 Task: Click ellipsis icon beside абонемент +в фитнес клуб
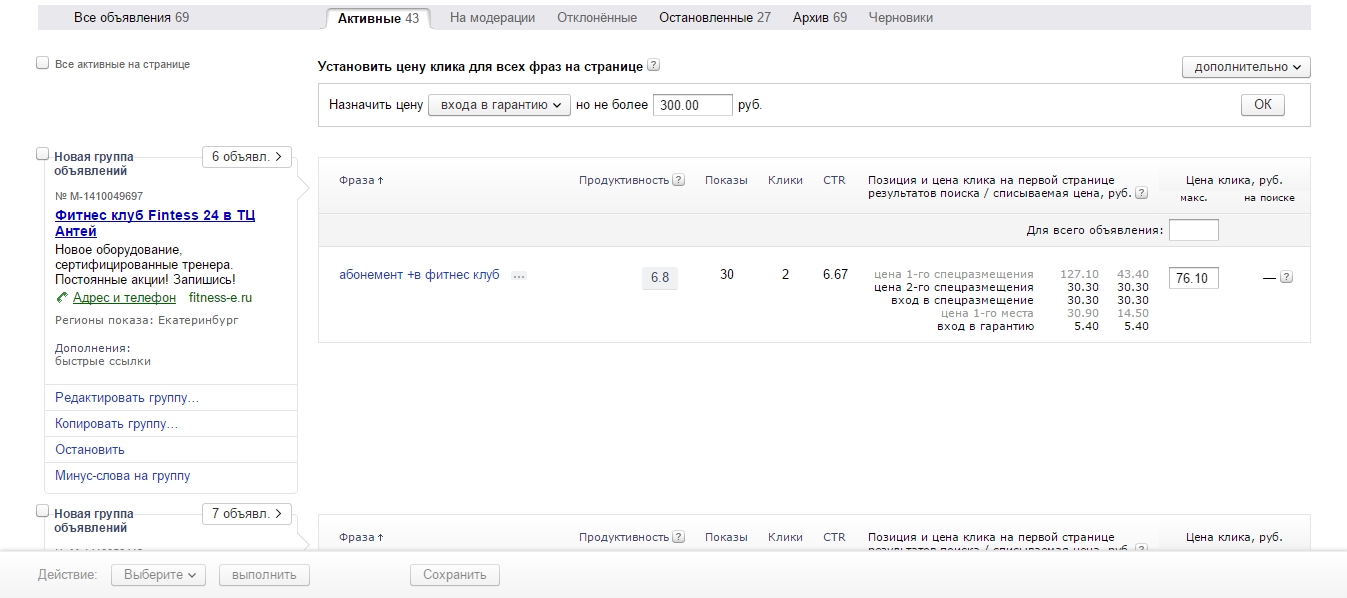click(x=519, y=275)
